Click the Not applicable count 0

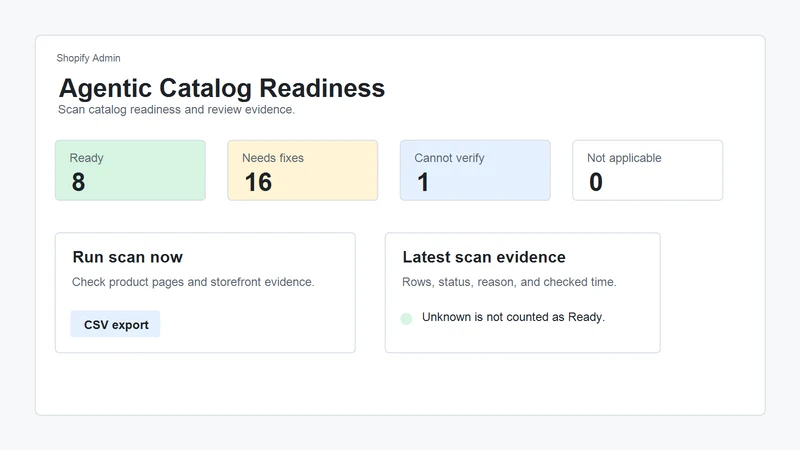coord(596,182)
